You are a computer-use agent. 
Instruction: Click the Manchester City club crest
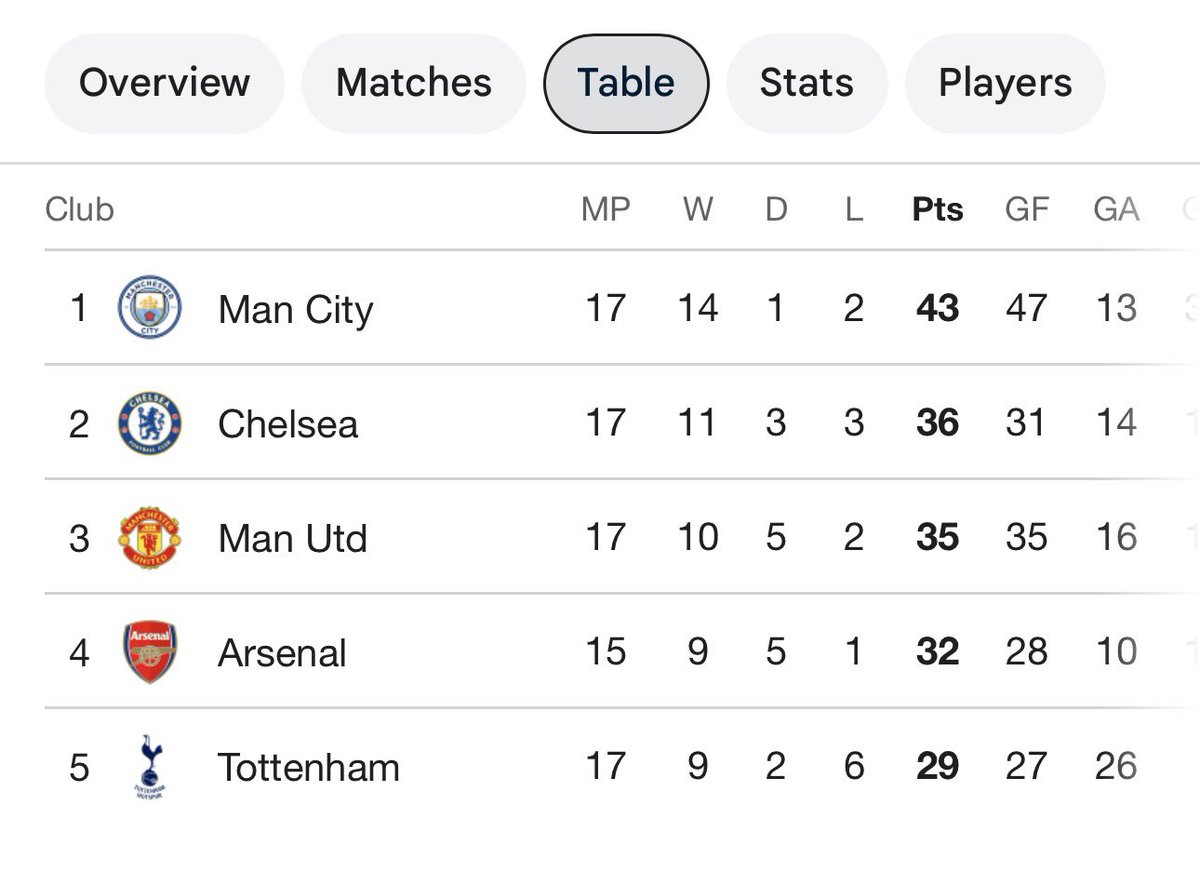(150, 308)
